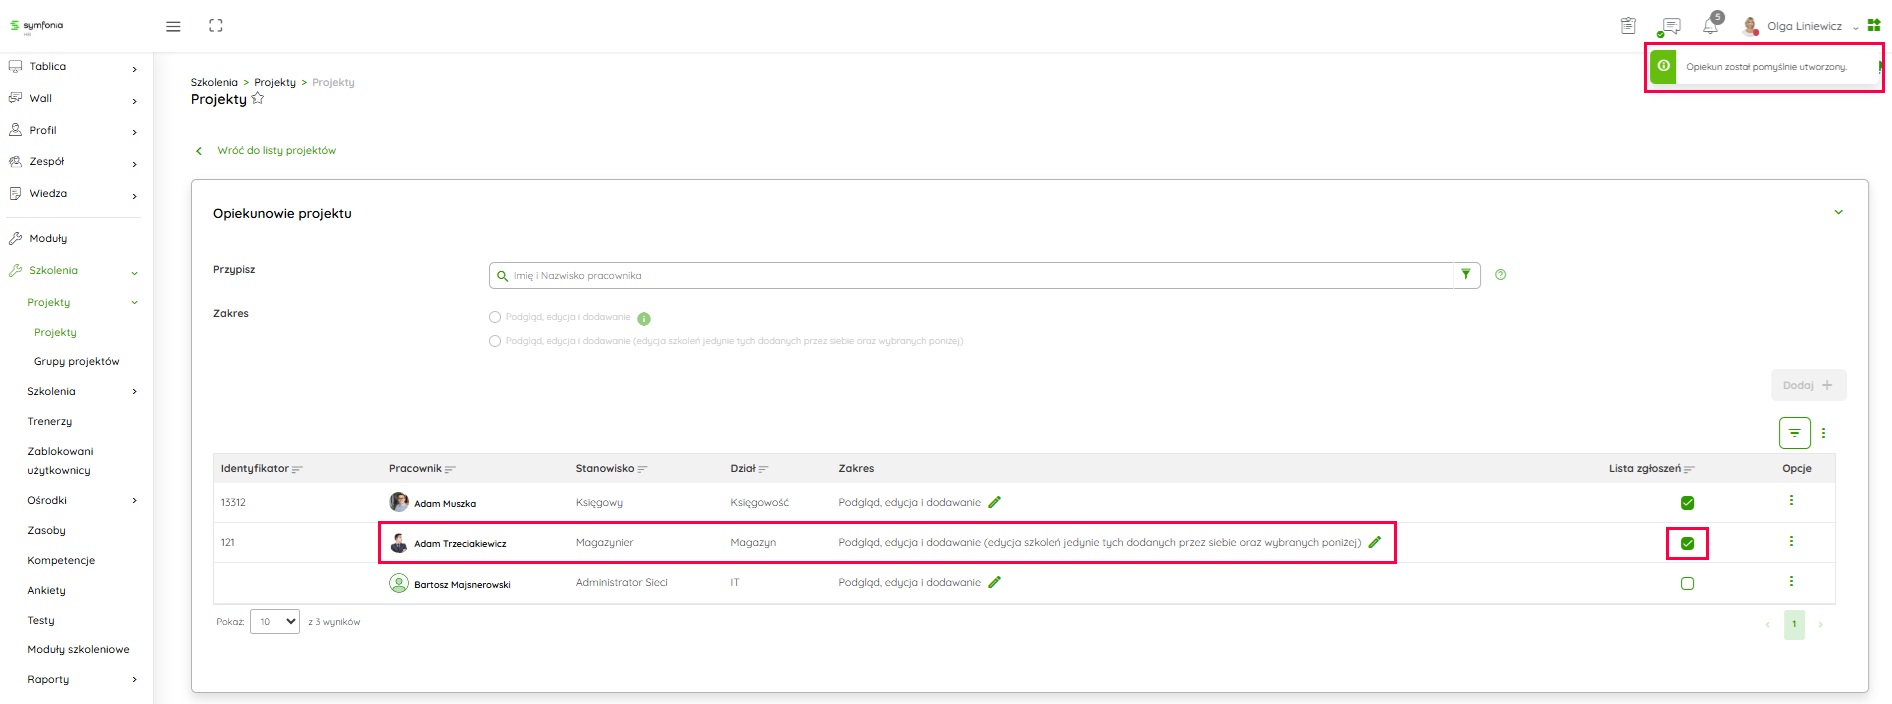Image resolution: width=1892 pixels, height=704 pixels.
Task: Check Lista zgłoszeń for Bartosz Majsnerowski
Action: [x=1687, y=583]
